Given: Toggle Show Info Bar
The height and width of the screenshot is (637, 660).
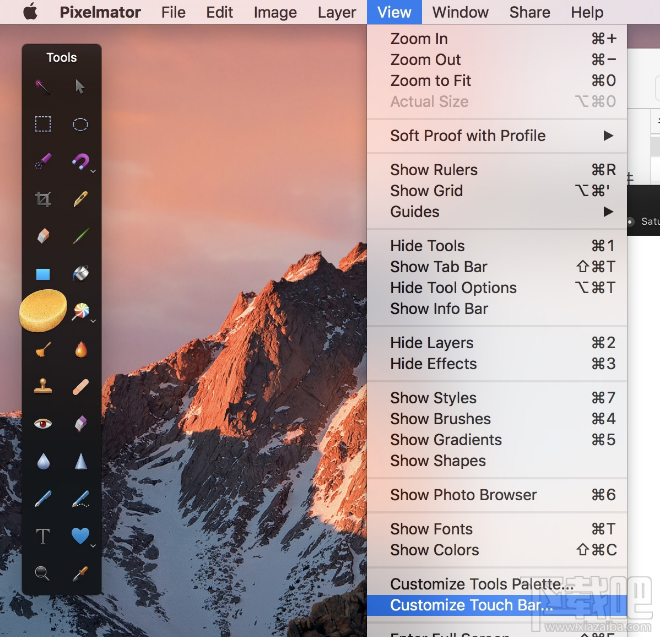Looking at the screenshot, I should pyautogui.click(x=497, y=309).
